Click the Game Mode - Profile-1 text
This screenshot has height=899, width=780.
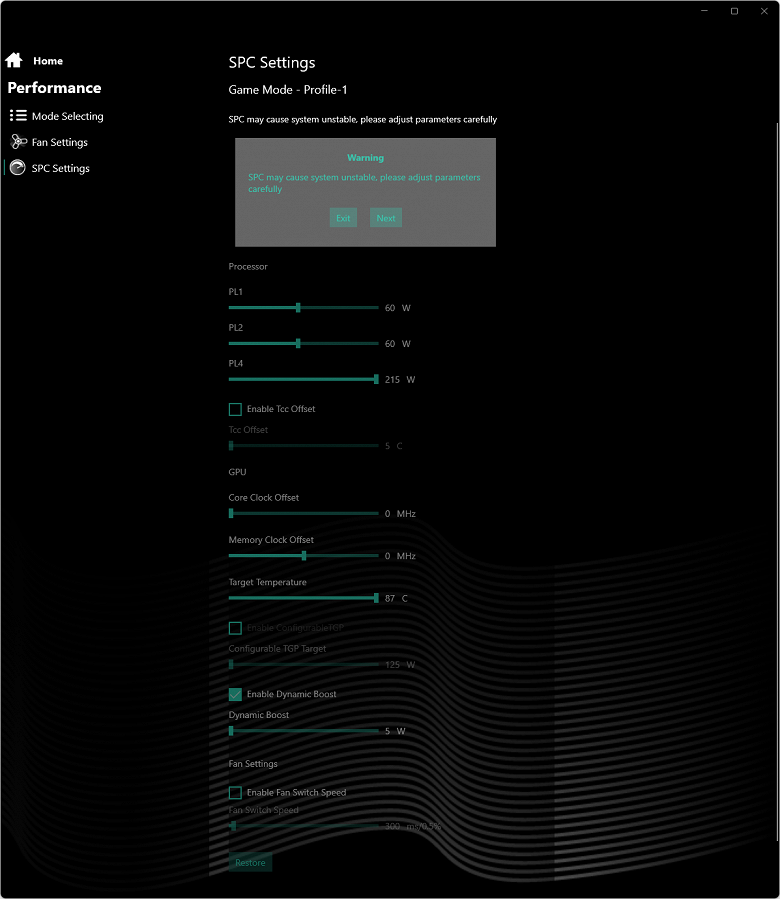click(x=288, y=90)
